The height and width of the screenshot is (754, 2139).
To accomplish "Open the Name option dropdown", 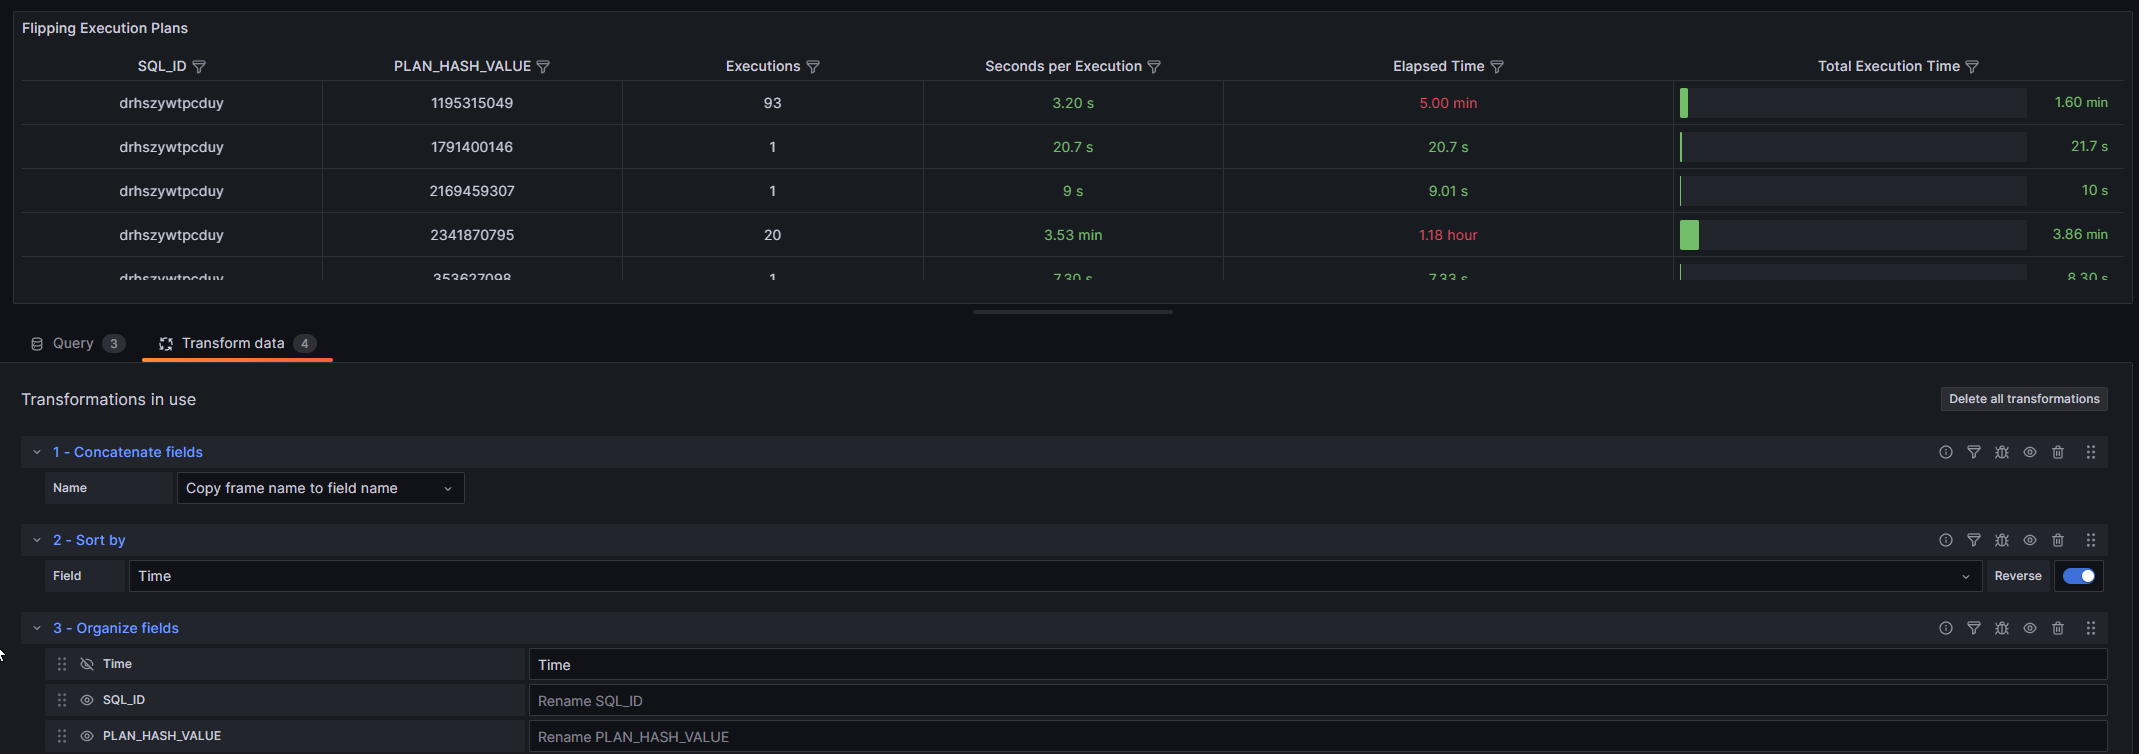I will point(320,488).
